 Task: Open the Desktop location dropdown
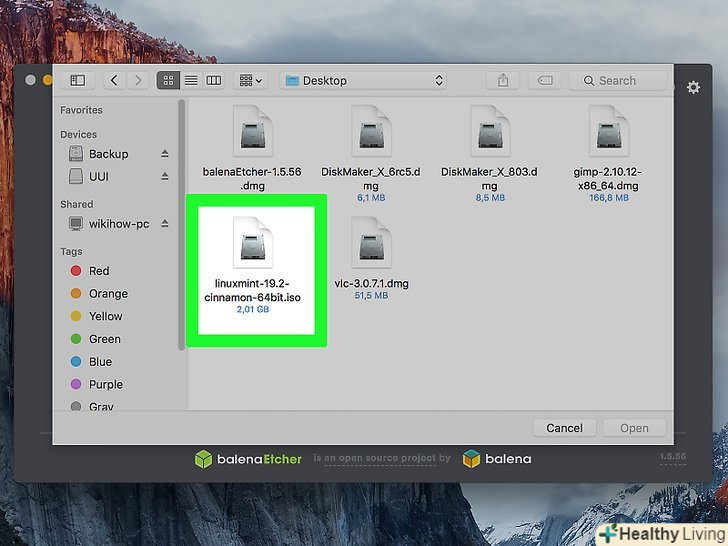click(x=364, y=80)
